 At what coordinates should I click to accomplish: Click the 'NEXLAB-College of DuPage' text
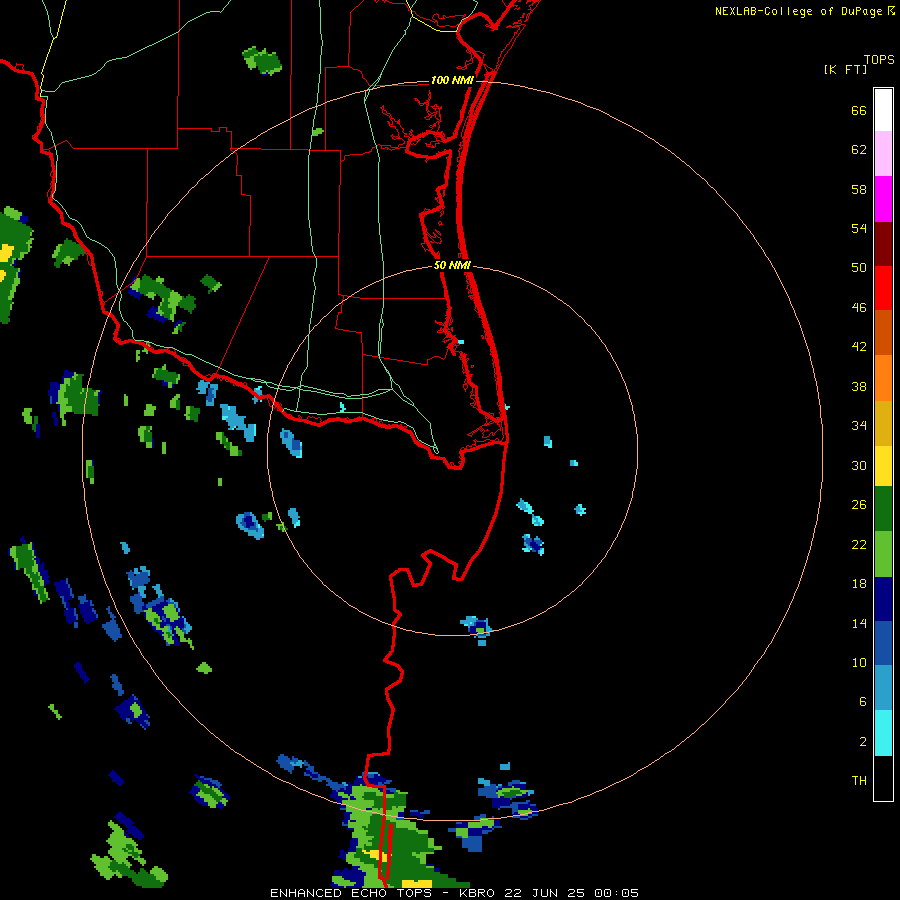click(798, 11)
